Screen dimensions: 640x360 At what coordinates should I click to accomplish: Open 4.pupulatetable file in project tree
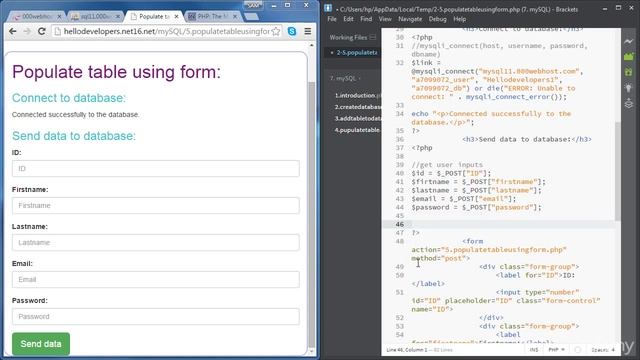tap(357, 130)
